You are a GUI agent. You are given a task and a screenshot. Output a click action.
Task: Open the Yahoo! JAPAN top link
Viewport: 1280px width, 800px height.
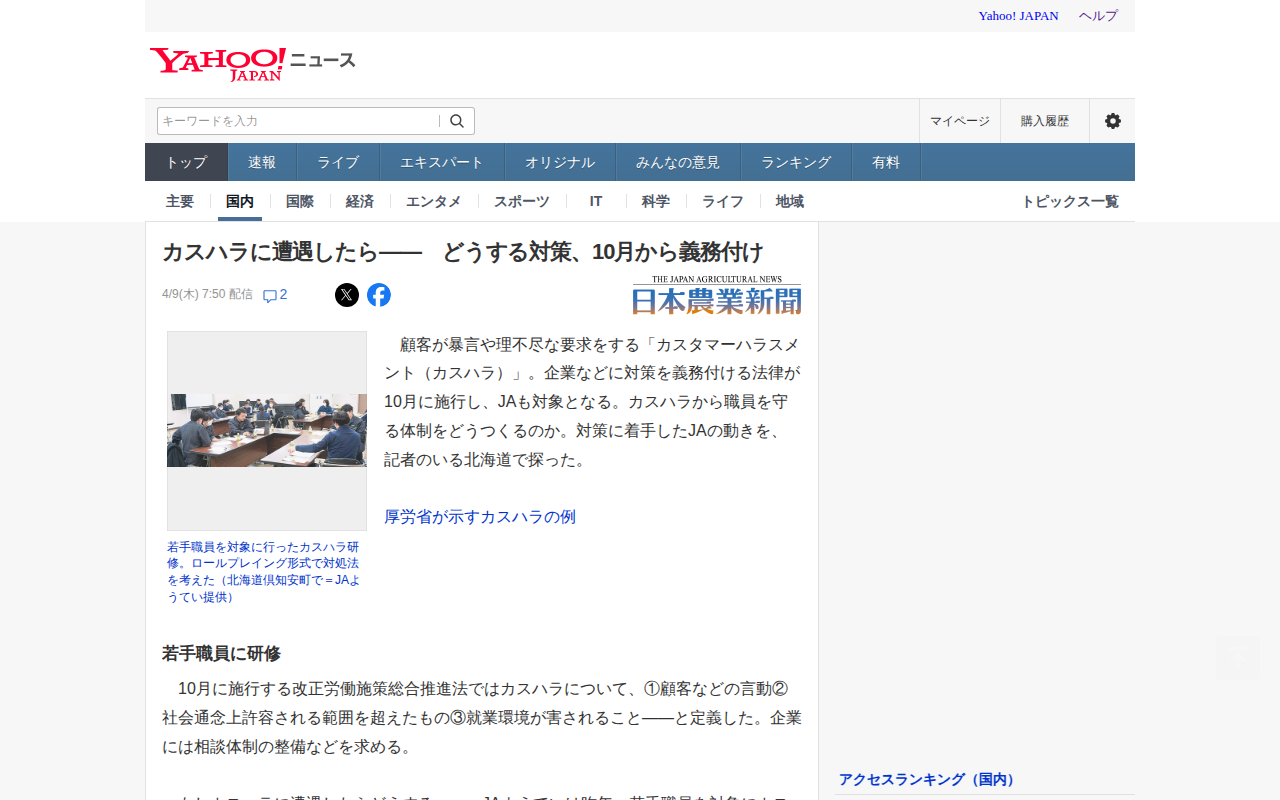[1018, 16]
